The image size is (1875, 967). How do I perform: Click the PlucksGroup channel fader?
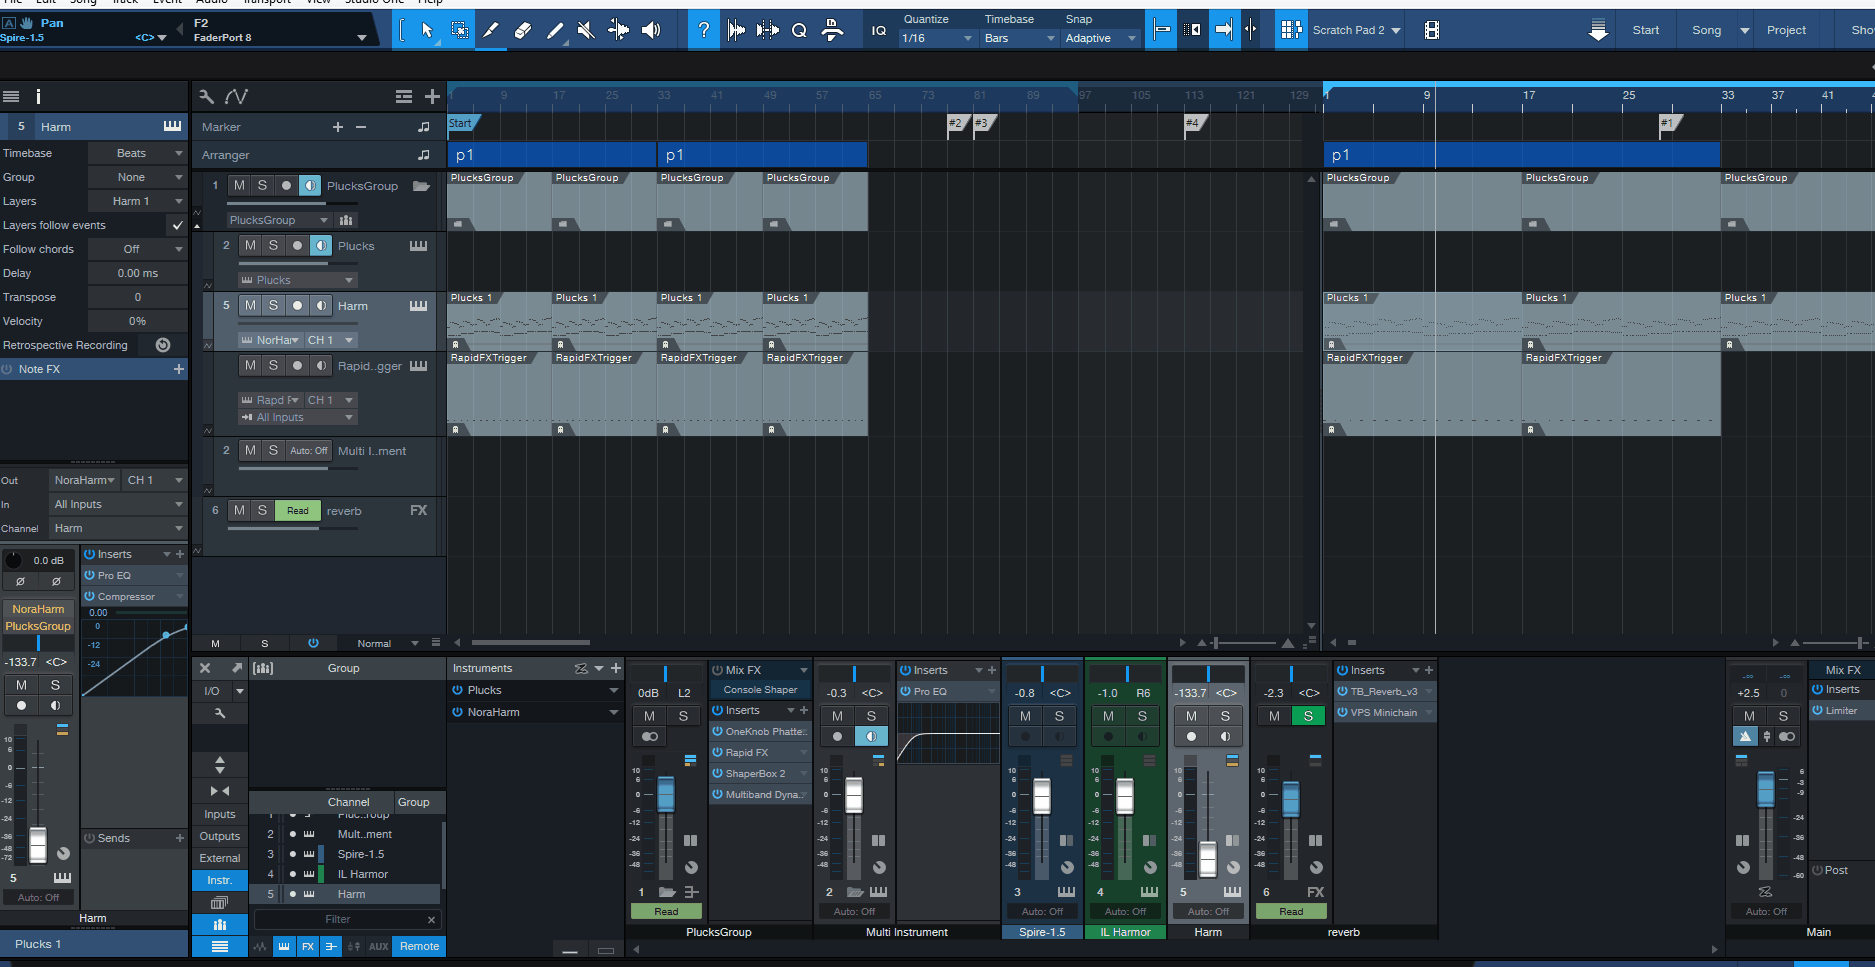(x=666, y=794)
